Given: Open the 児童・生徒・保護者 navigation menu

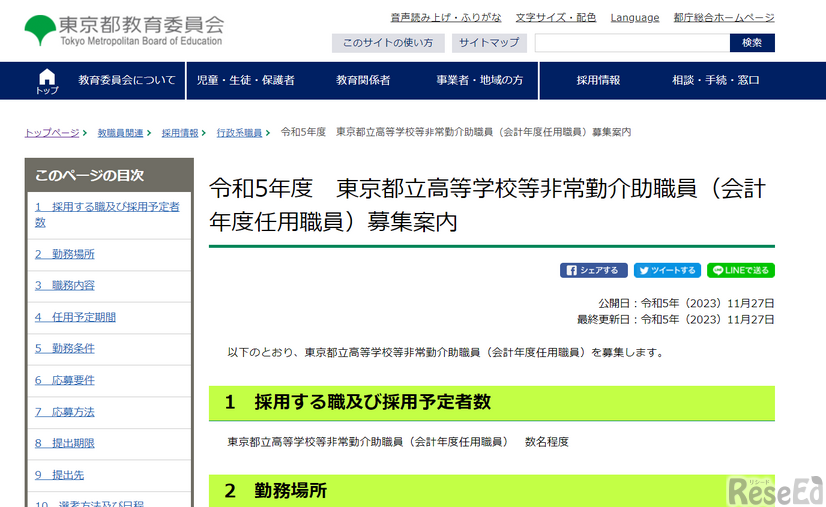Looking at the screenshot, I should point(245,81).
